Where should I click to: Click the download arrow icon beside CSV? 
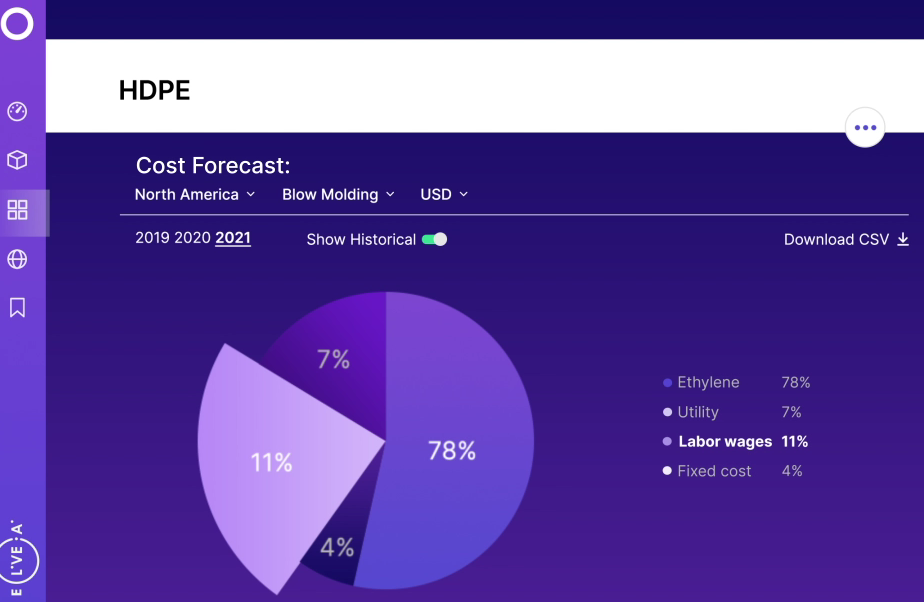pyautogui.click(x=903, y=240)
